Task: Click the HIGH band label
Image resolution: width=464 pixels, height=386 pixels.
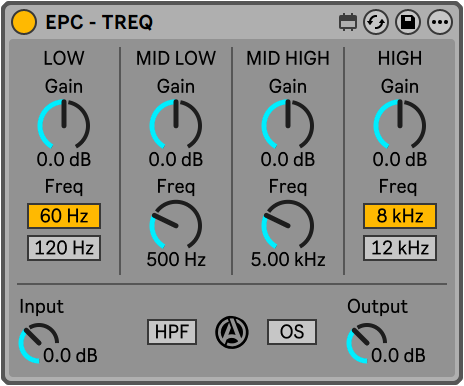Action: pyautogui.click(x=400, y=58)
